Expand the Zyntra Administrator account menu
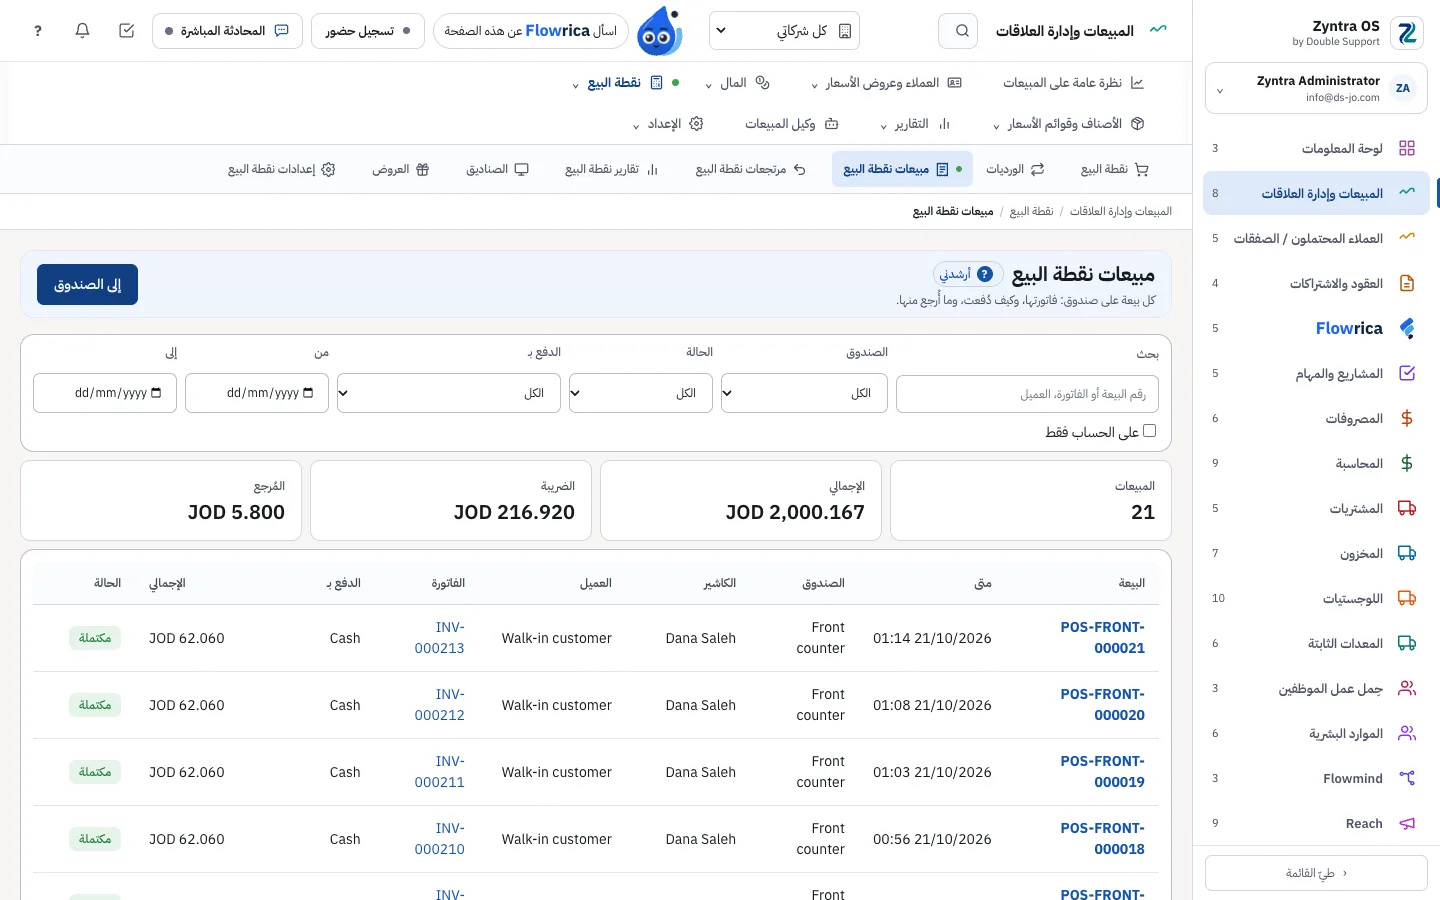This screenshot has height=900, width=1440. (1316, 88)
